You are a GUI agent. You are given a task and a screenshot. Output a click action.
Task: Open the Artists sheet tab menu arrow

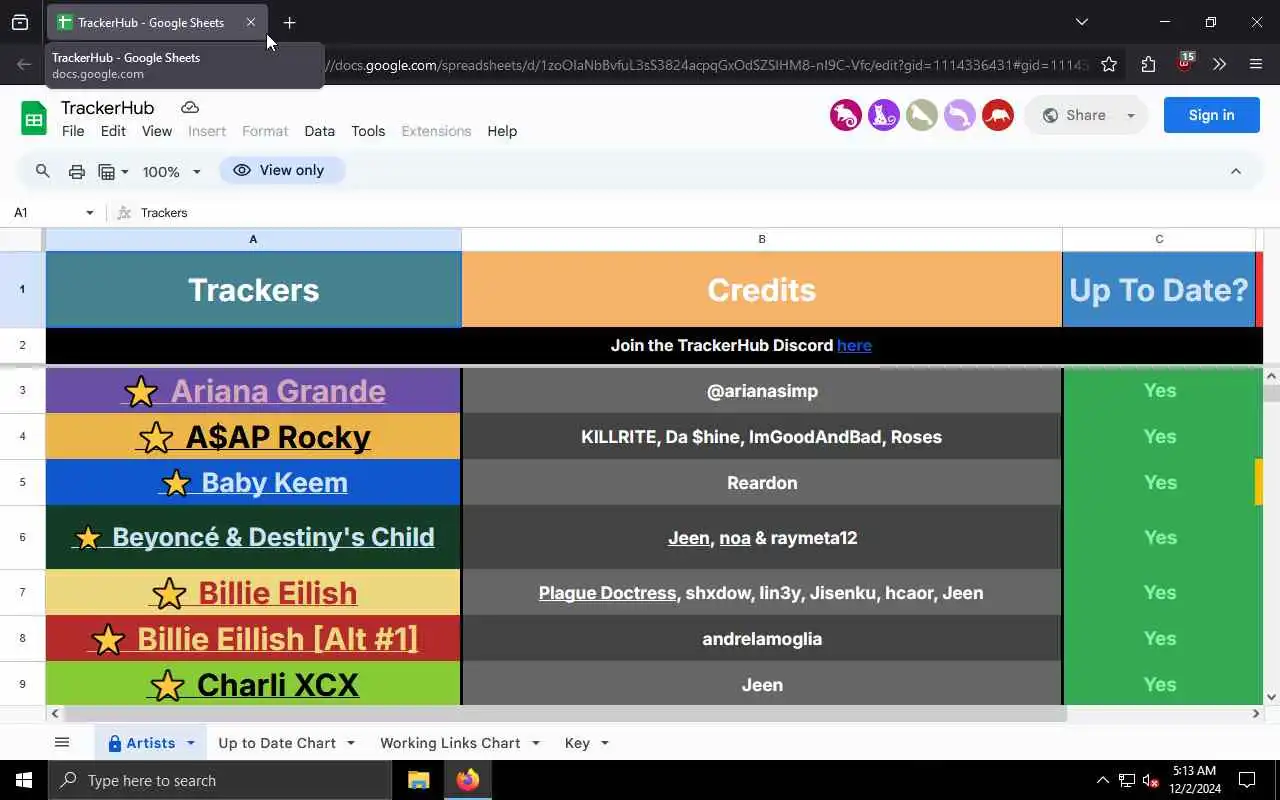190,743
